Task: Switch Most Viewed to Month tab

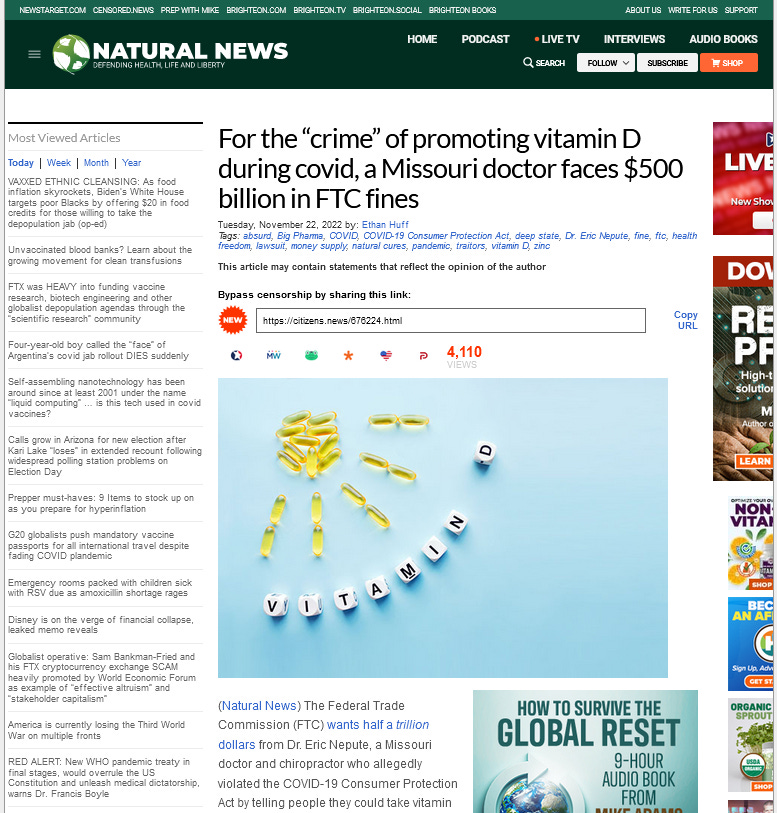Action: 96,163
